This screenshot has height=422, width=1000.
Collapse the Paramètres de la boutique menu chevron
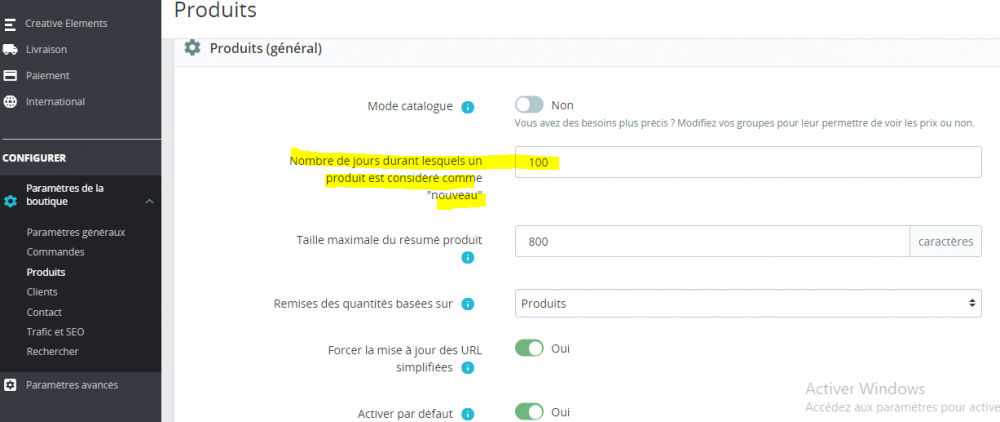(149, 202)
